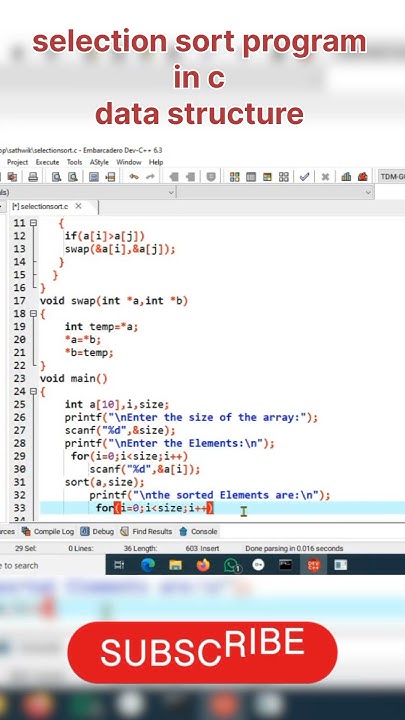Compile the program using the four-squares icon
This screenshot has width=405, height=720.
[235, 177]
